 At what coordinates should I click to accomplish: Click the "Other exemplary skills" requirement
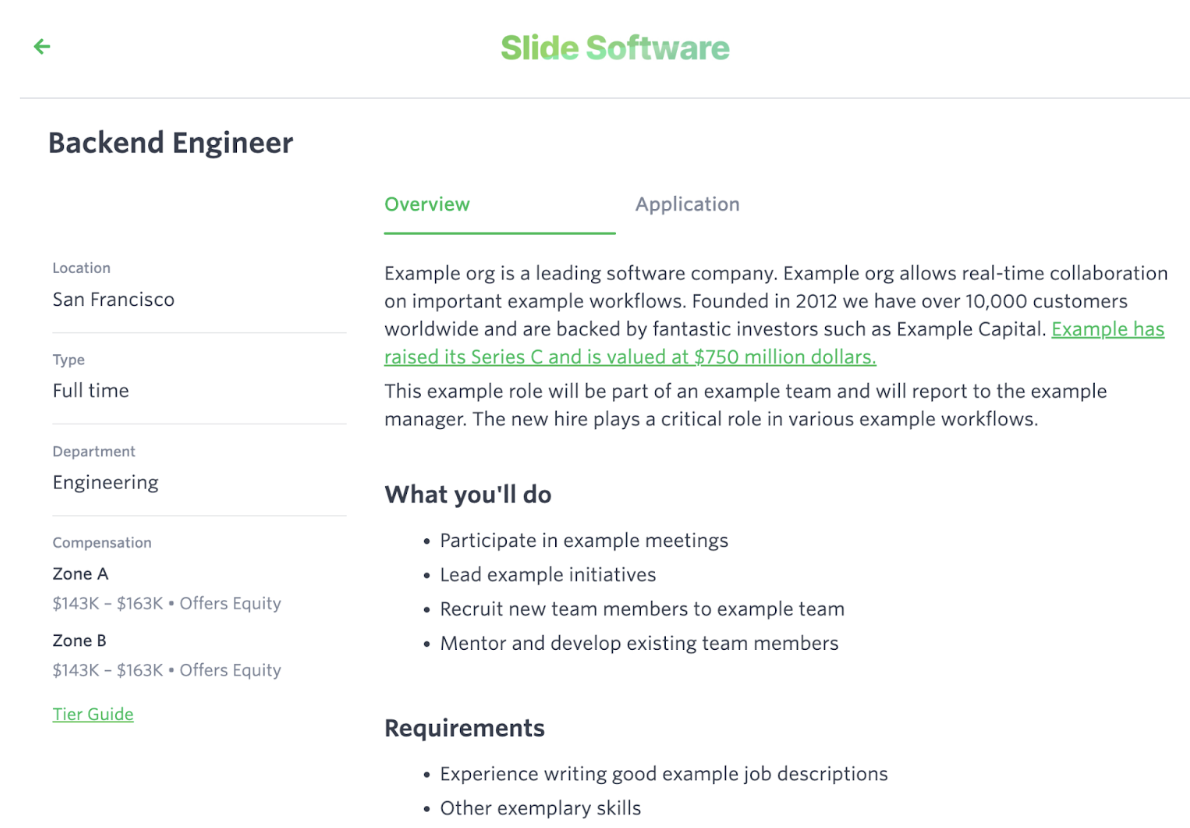(x=540, y=808)
